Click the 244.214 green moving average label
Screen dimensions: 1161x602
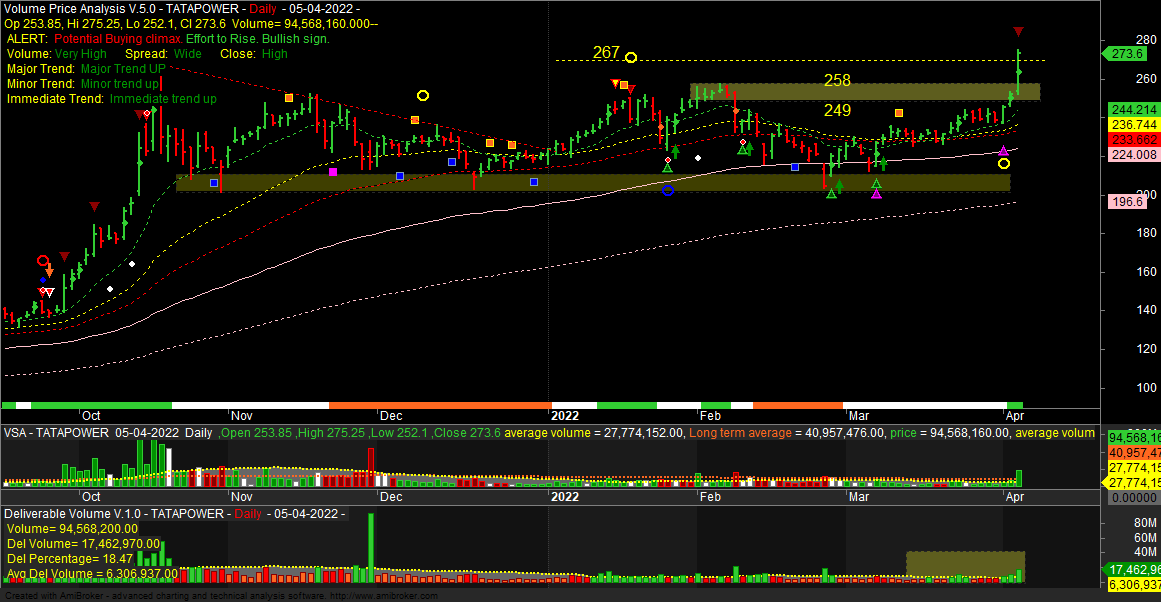point(1134,110)
